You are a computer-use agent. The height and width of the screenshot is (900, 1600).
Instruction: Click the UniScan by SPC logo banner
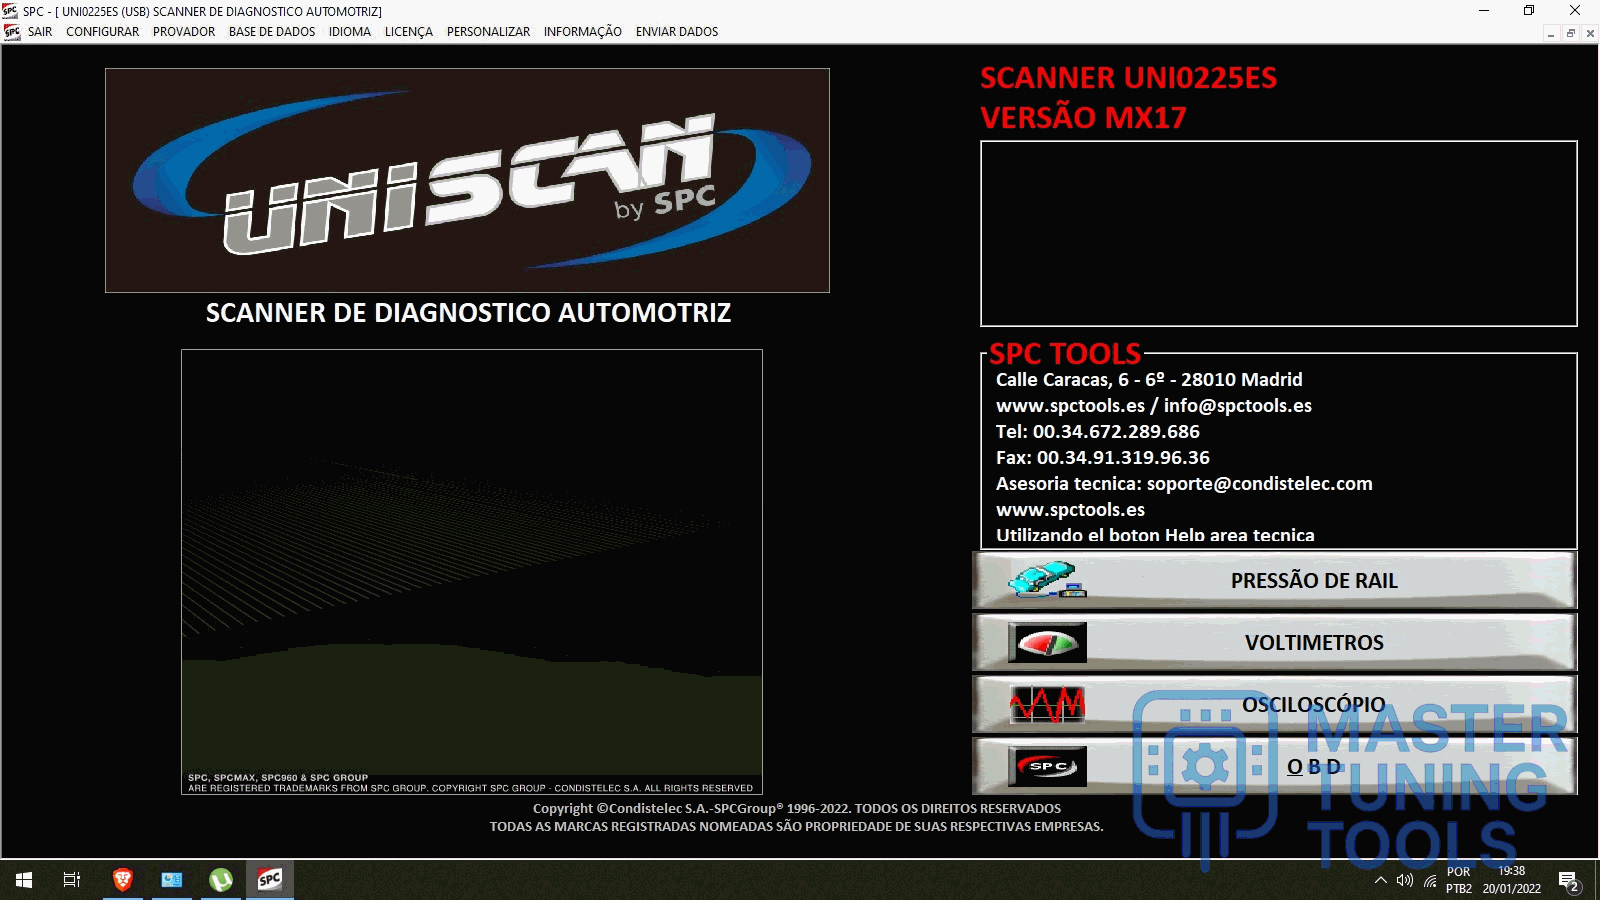[x=467, y=181]
